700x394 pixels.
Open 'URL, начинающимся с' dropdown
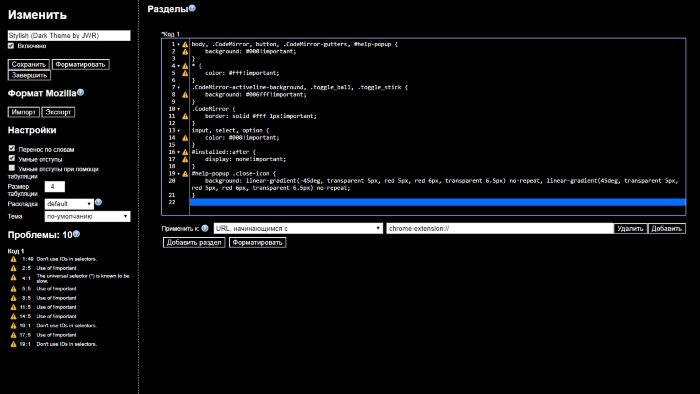pyautogui.click(x=298, y=228)
